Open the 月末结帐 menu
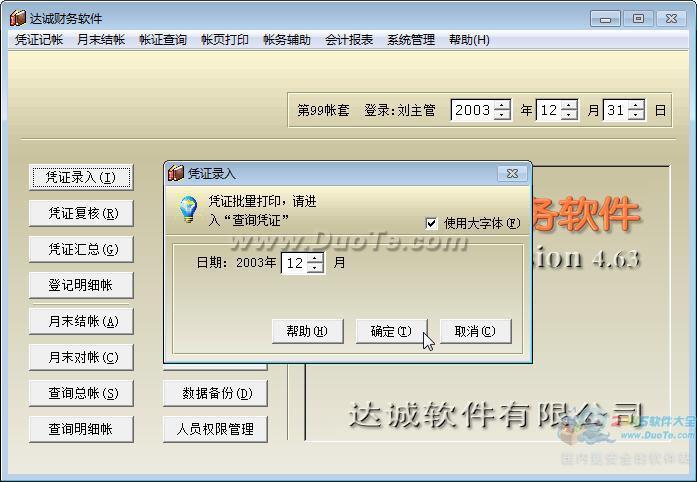This screenshot has height=482, width=697. tap(101, 40)
